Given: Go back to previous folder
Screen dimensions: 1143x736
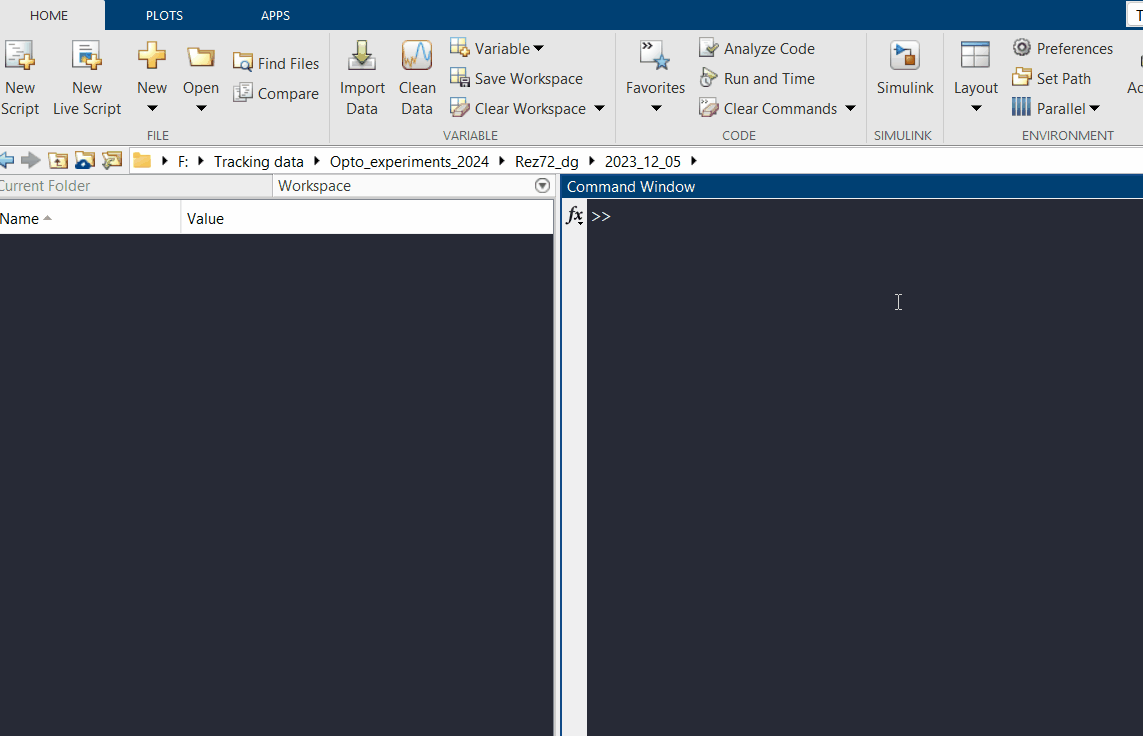Looking at the screenshot, I should tap(7, 160).
